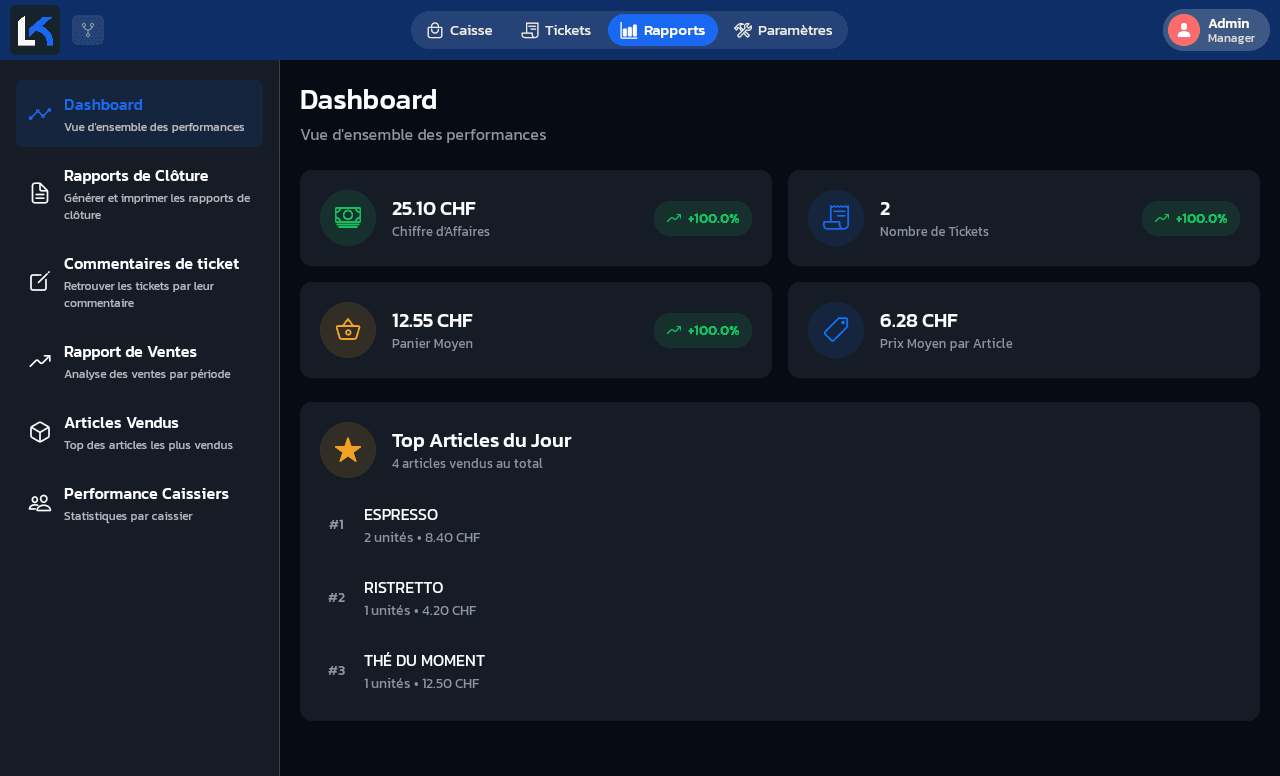Click the cube icon for Articles Vendus
Screen dimensions: 1280x776
(40, 432)
